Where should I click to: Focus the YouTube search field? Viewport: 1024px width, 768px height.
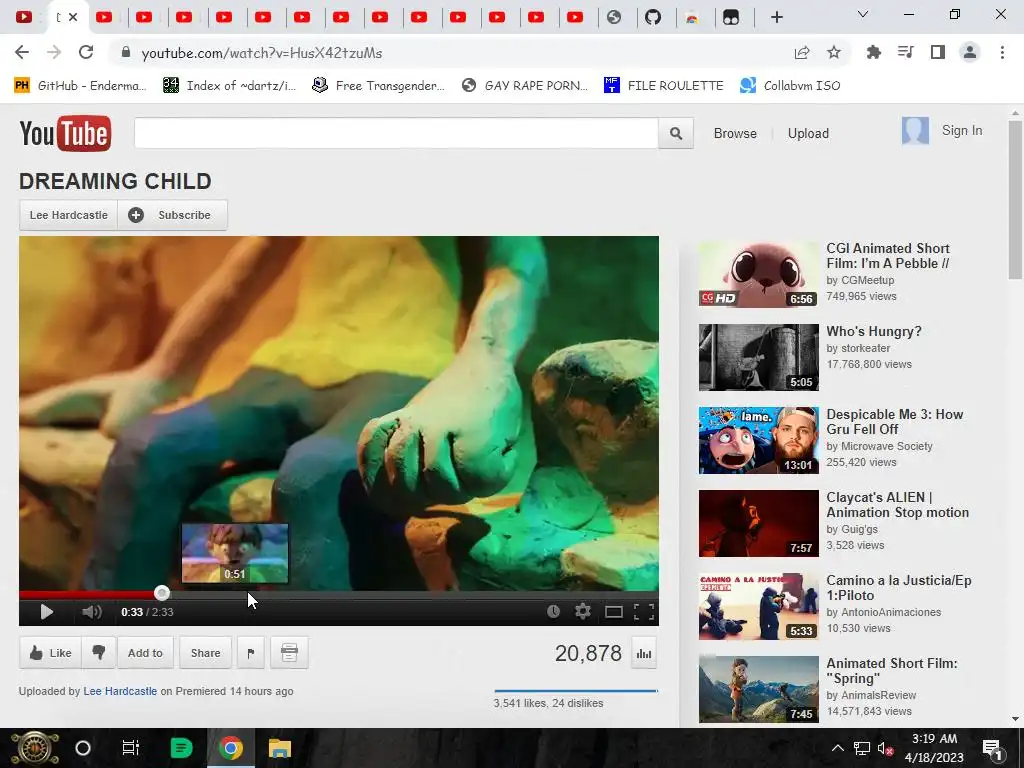click(x=396, y=133)
